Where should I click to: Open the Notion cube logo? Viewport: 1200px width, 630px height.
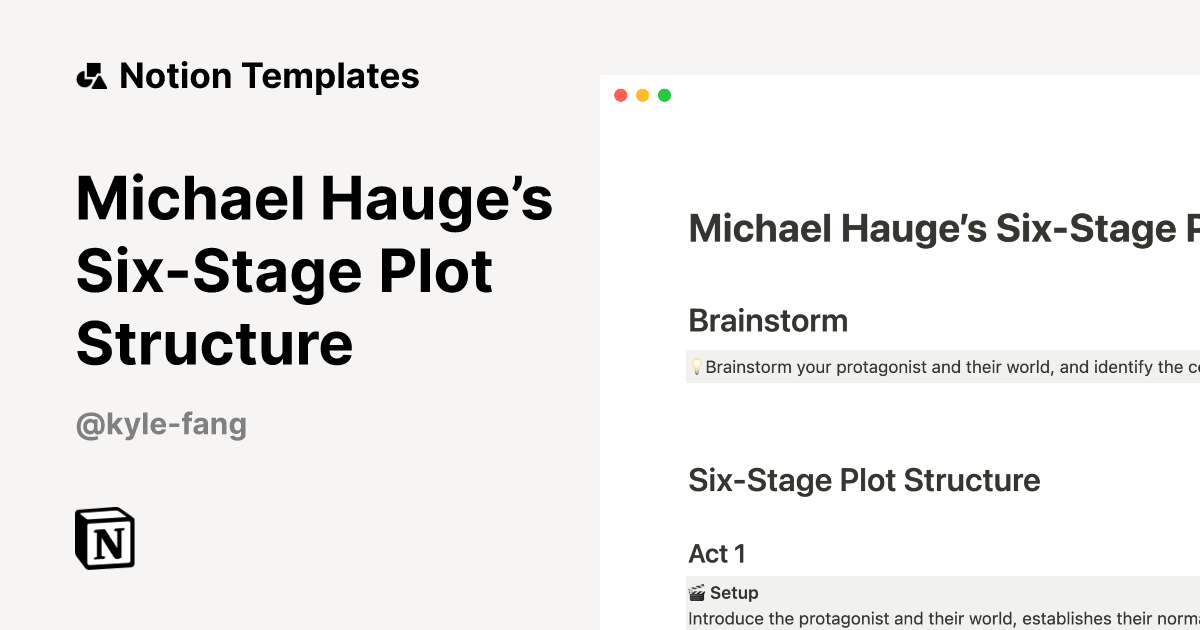click(105, 538)
